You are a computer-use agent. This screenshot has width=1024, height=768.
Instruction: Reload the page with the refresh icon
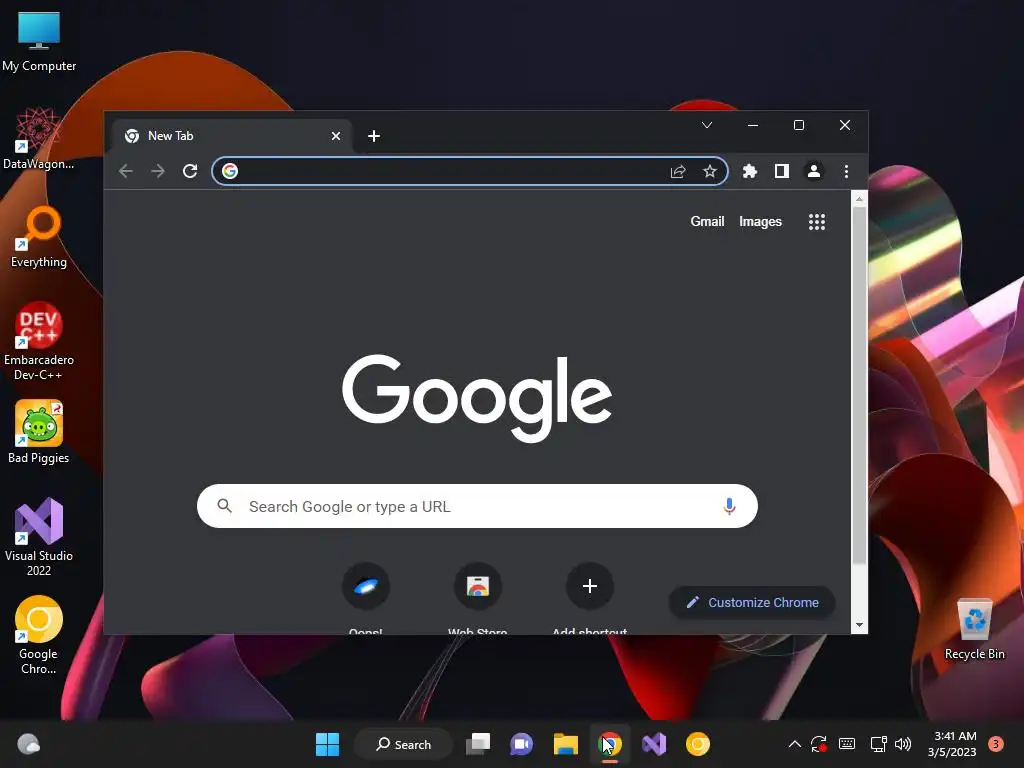click(x=190, y=171)
